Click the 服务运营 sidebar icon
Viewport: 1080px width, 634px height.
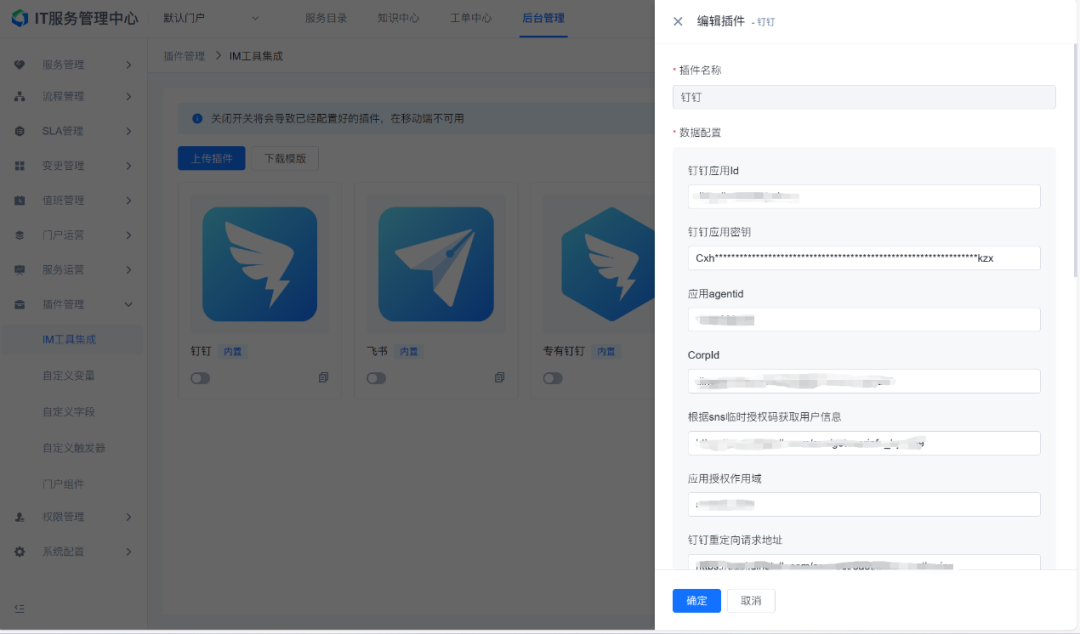(19, 269)
